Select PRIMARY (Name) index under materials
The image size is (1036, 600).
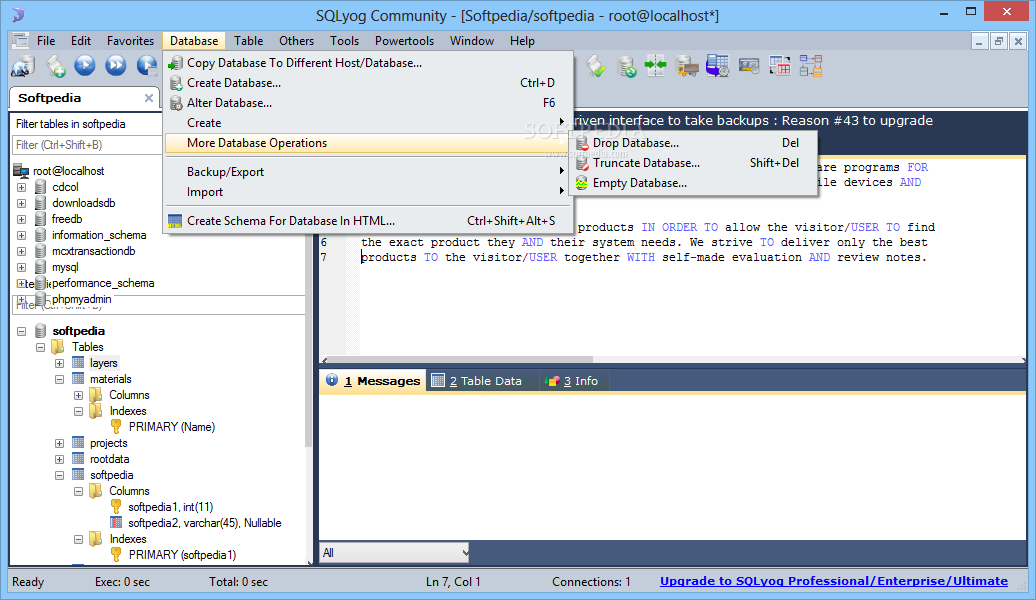[x=172, y=427]
